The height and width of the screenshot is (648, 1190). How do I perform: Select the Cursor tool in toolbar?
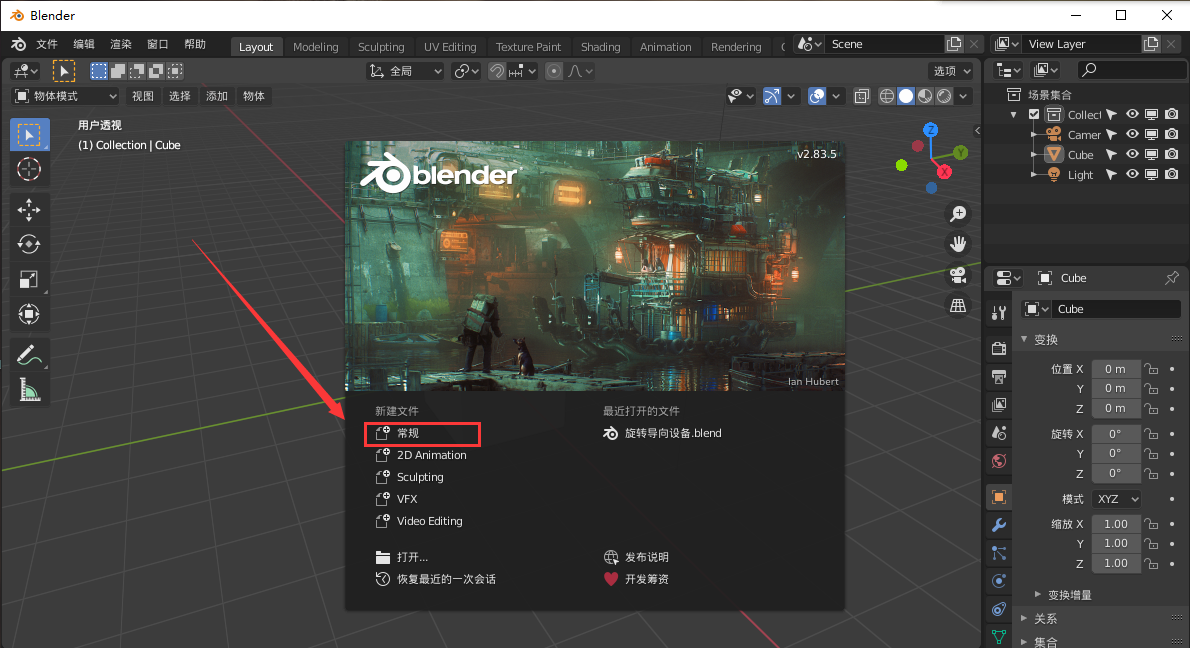[29, 169]
